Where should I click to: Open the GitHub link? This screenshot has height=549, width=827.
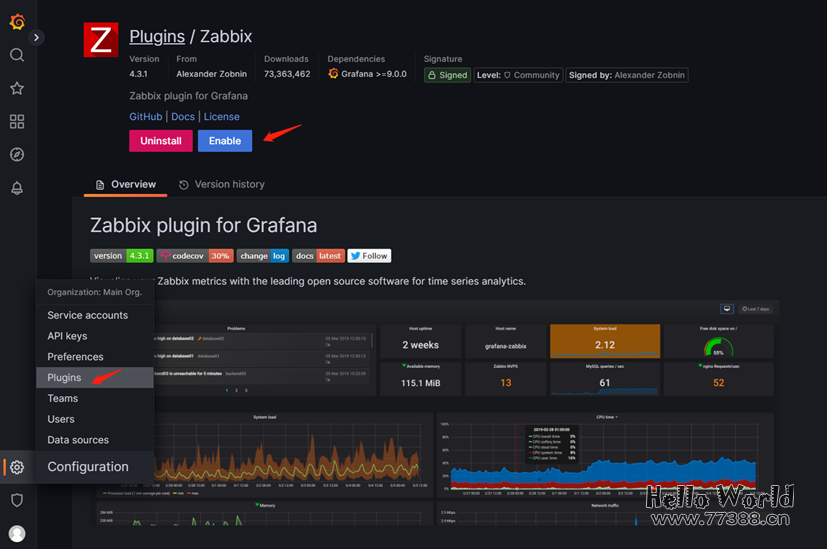coord(146,117)
